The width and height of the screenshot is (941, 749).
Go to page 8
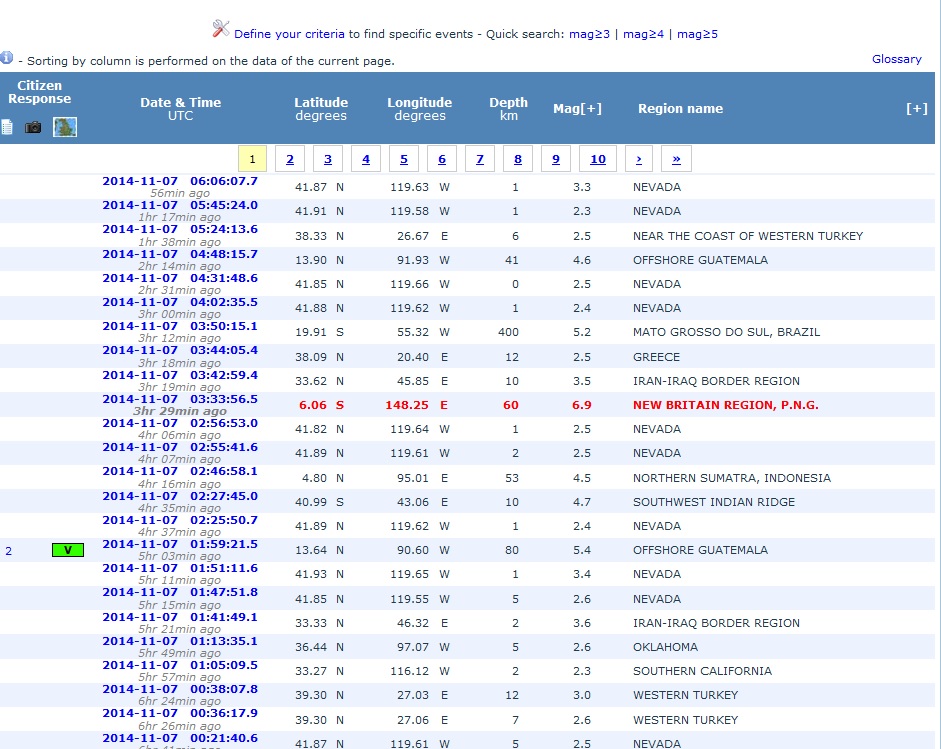pyautogui.click(x=518, y=159)
